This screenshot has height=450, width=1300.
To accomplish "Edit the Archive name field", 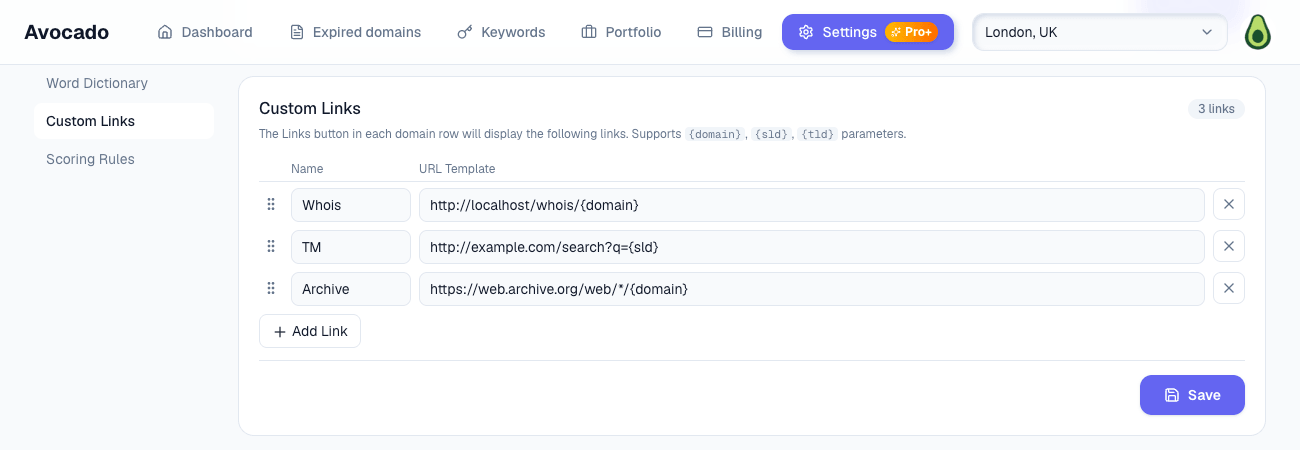I will coord(351,289).
